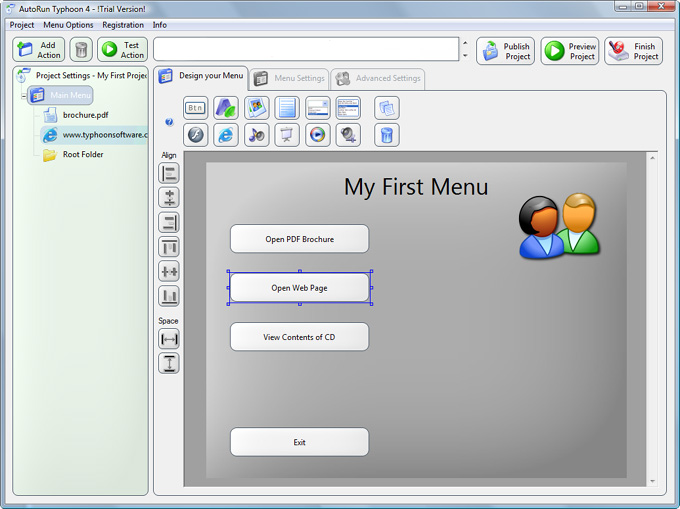Collapse the Main Menu tree node
This screenshot has width=680, height=509.
23,96
